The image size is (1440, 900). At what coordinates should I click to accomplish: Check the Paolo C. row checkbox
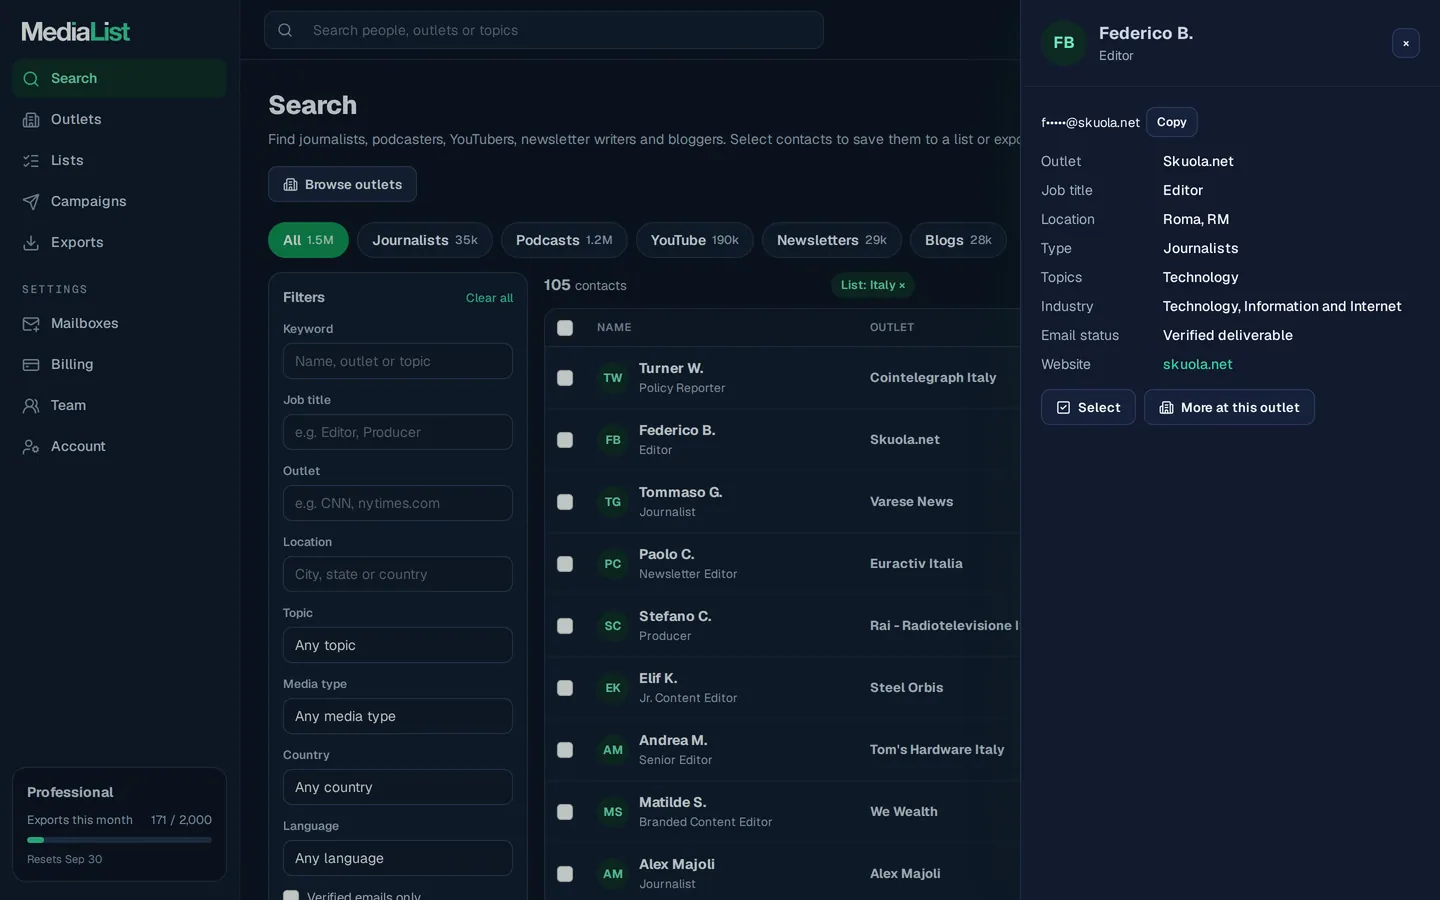pyautogui.click(x=565, y=564)
